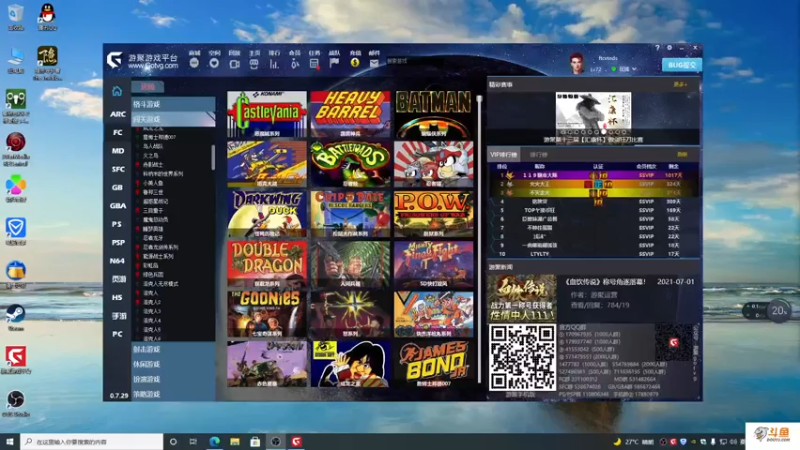Open the Batman game thumbnail

pyautogui.click(x=434, y=114)
